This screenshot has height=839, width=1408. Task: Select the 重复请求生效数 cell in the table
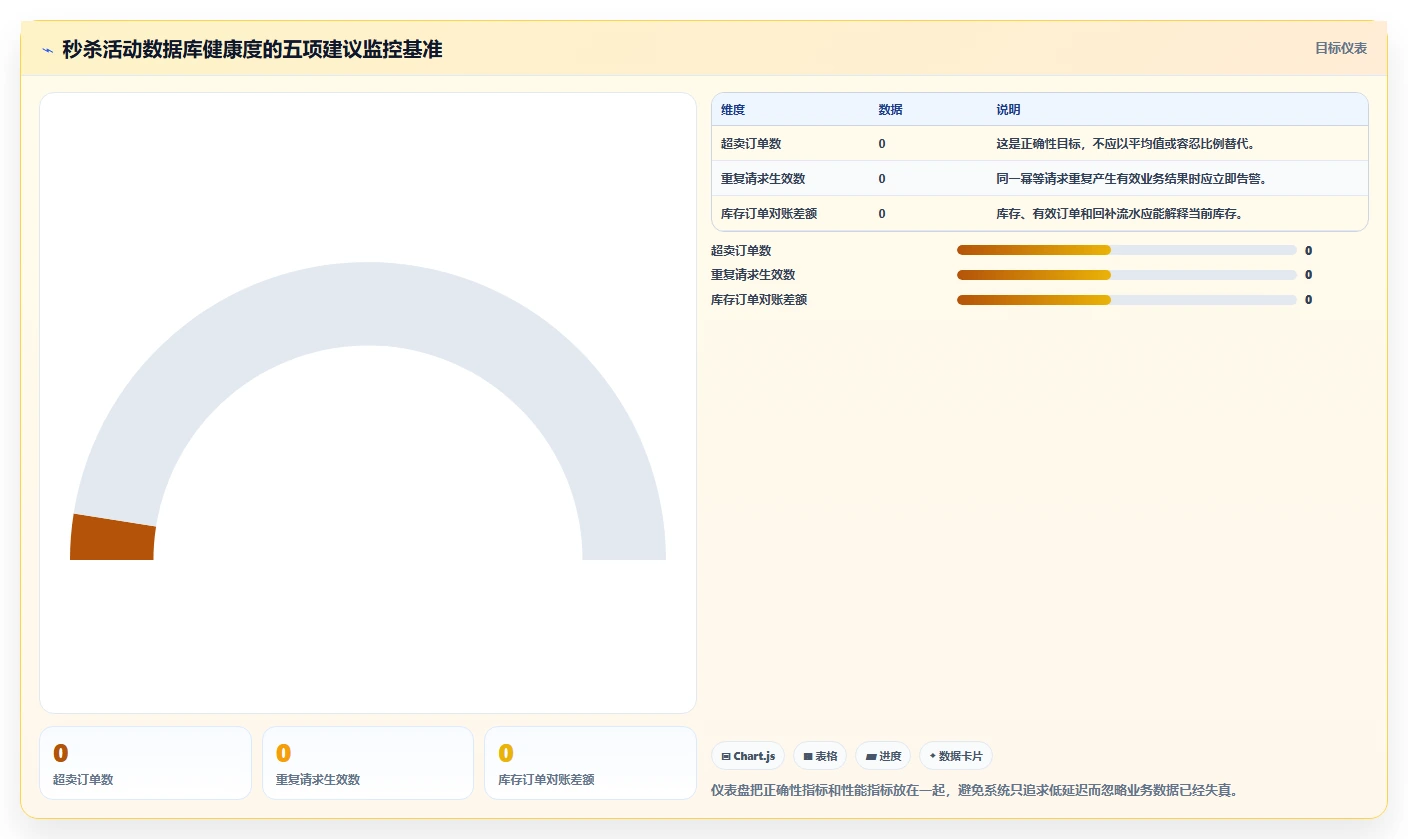tap(763, 179)
